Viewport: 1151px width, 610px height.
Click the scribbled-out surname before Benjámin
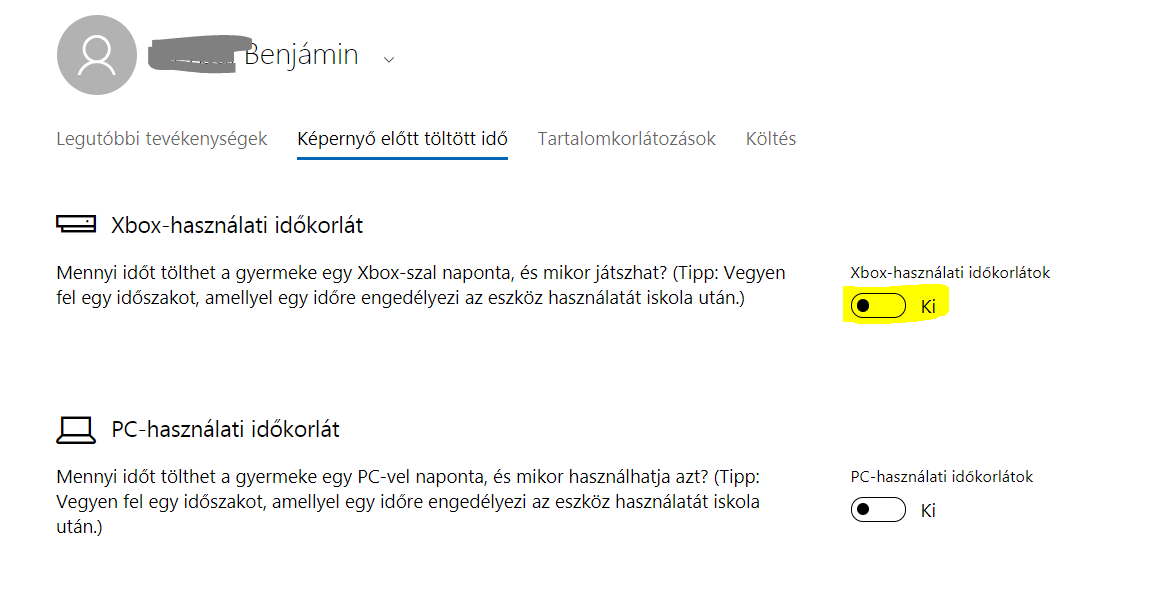point(195,53)
